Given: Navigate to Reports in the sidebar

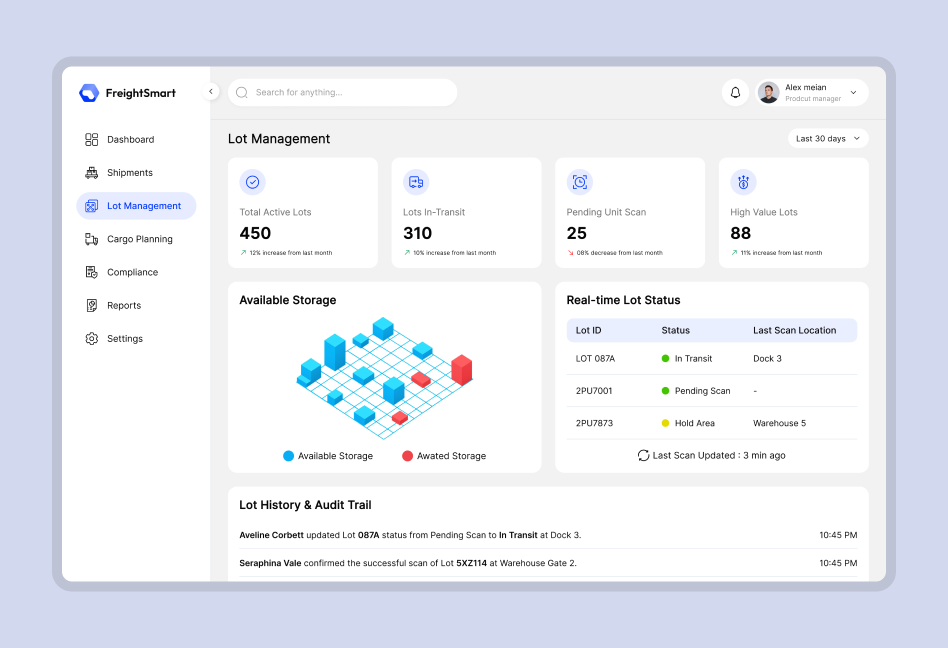Looking at the screenshot, I should point(124,306).
